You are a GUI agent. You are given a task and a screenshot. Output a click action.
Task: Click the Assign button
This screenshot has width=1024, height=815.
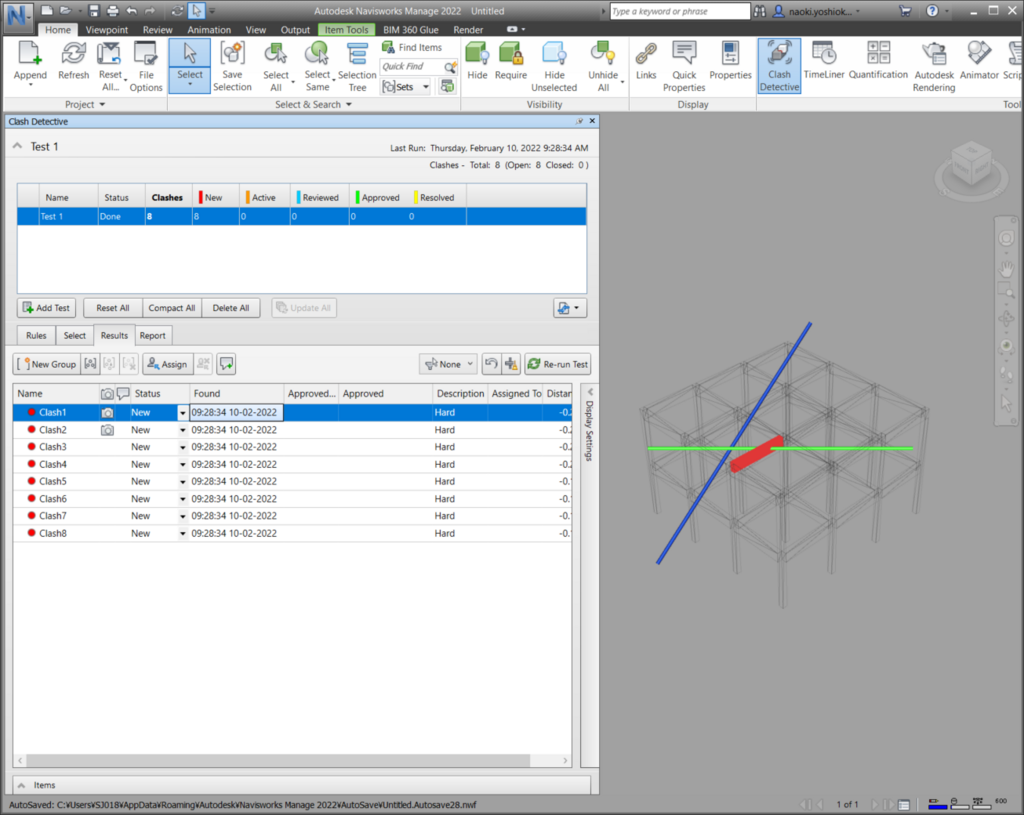(x=168, y=364)
